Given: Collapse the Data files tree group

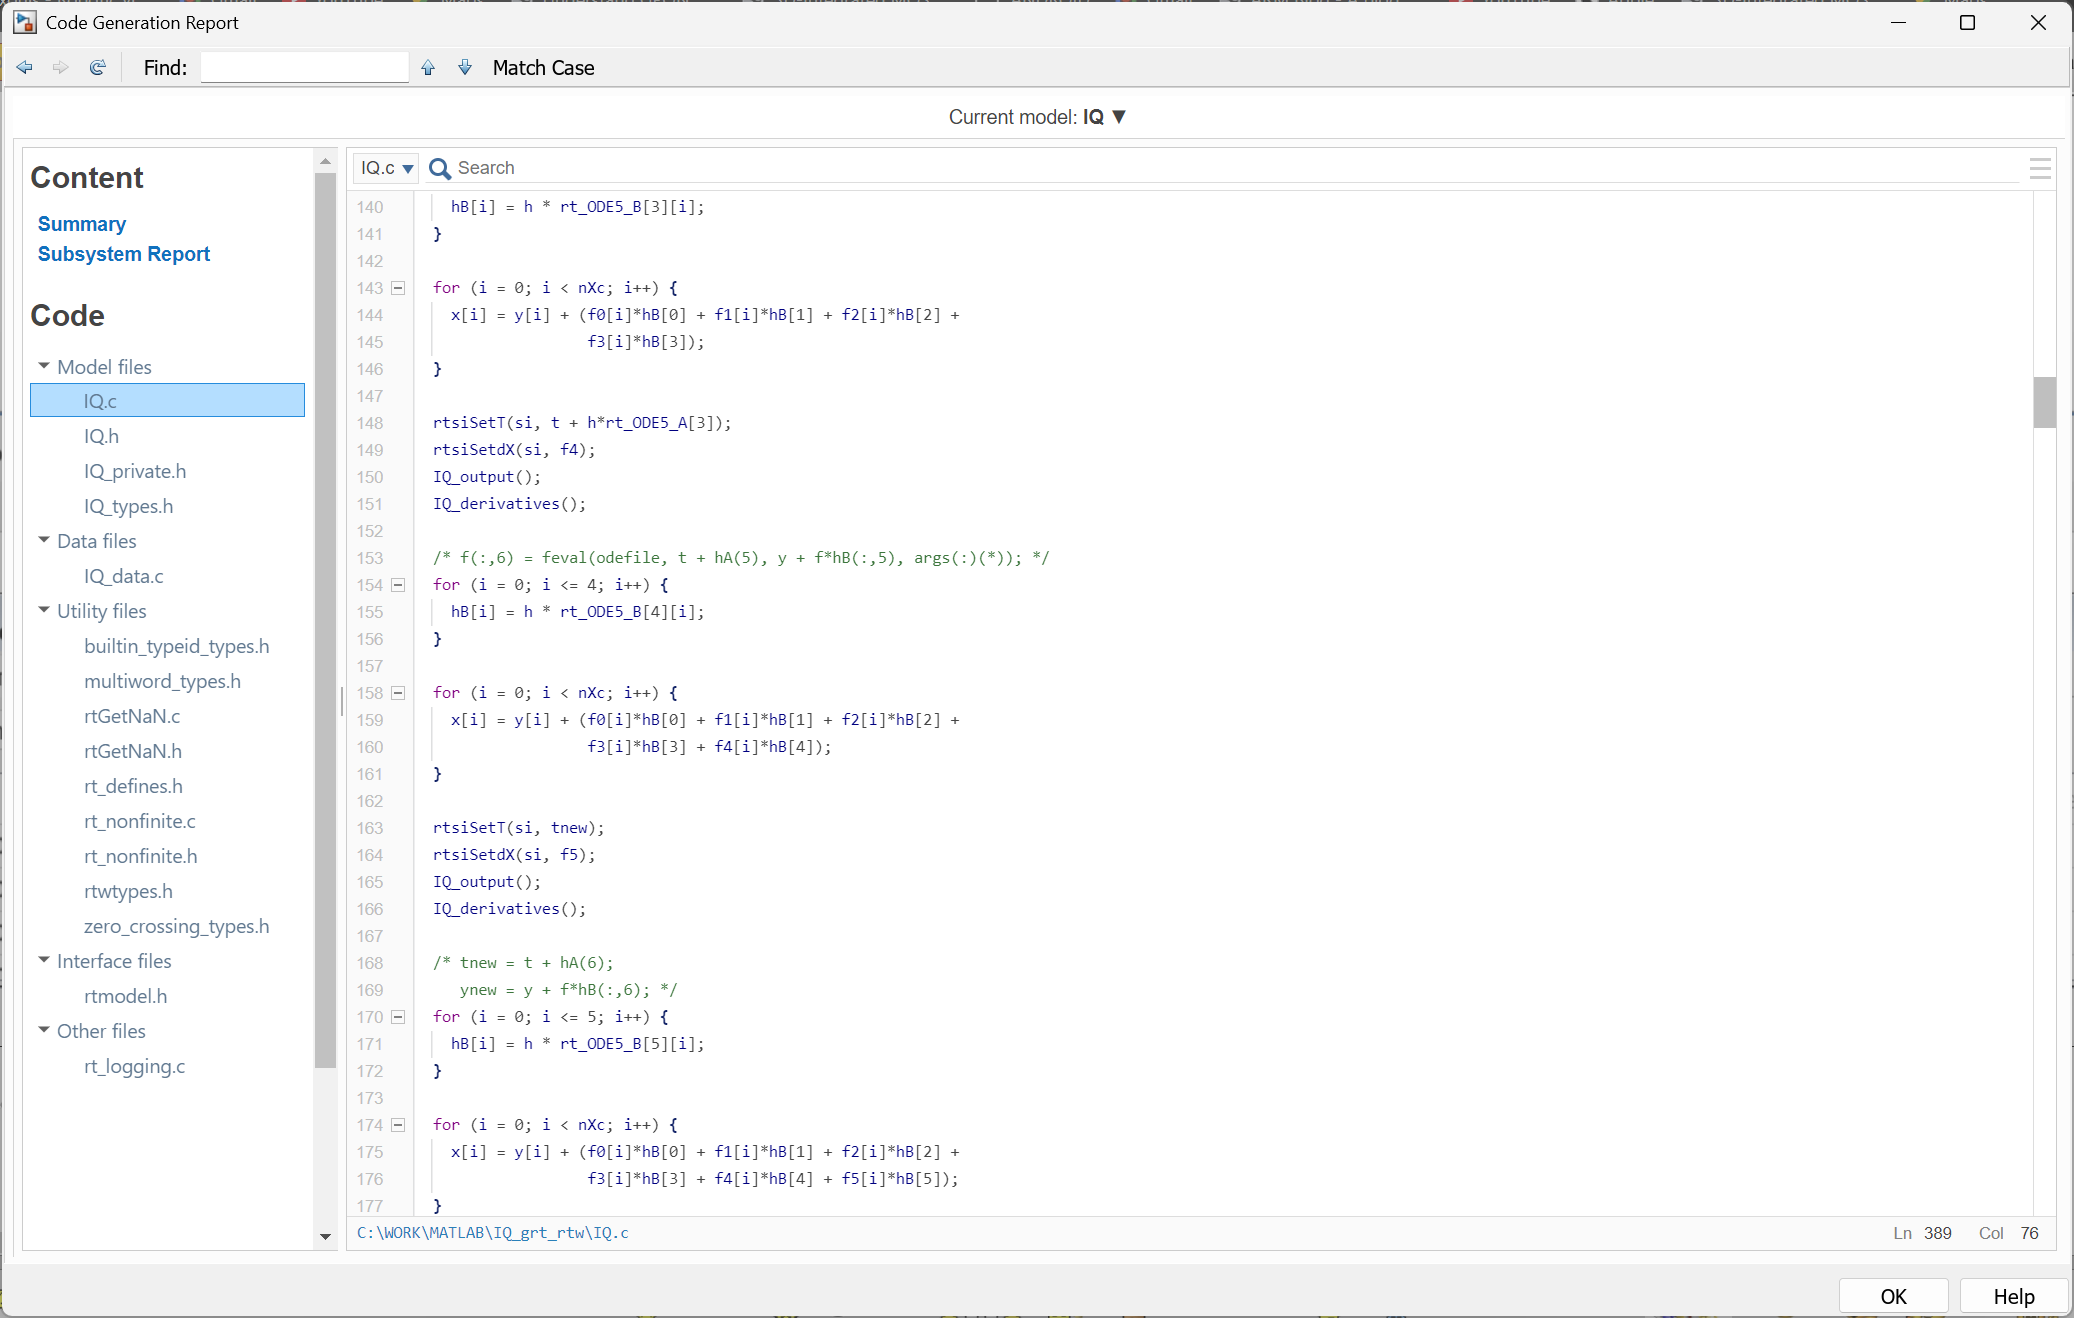Looking at the screenshot, I should 44,540.
